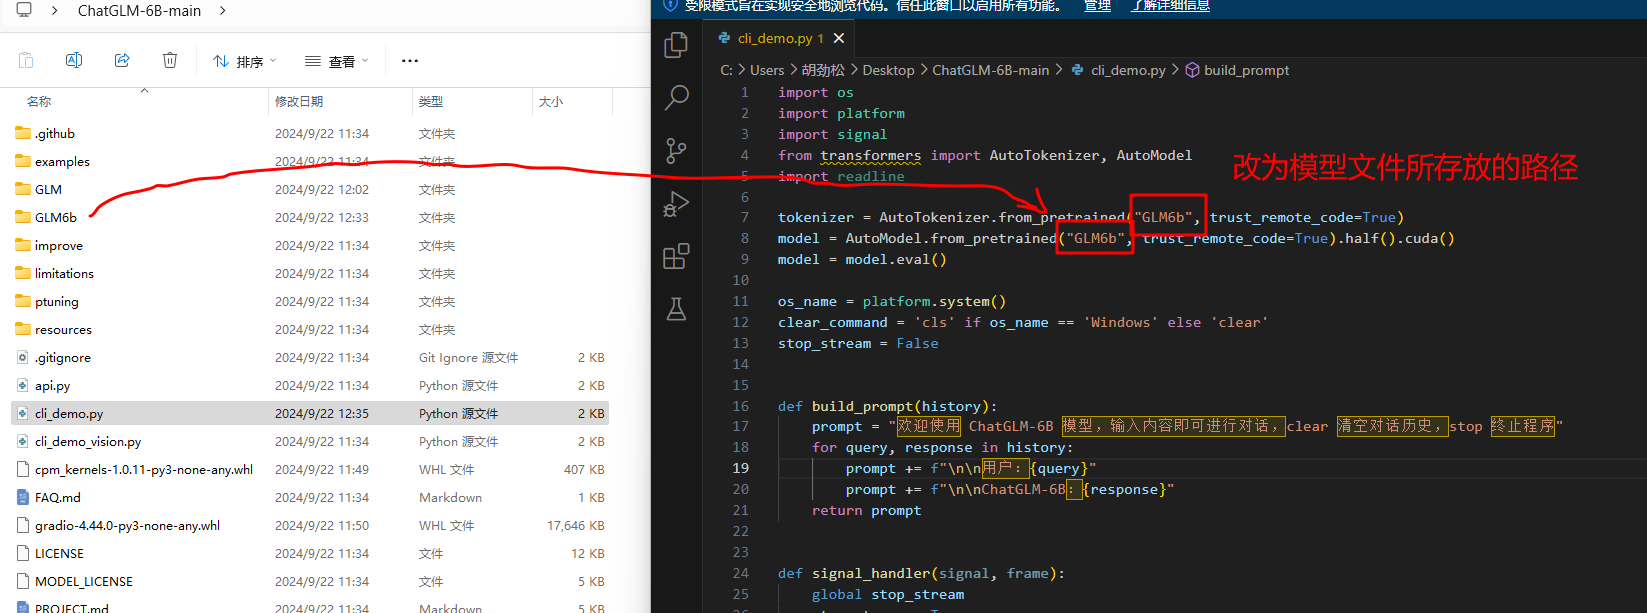The height and width of the screenshot is (613, 1647).
Task: Click the Delete trash icon in File Explorer
Action: point(170,60)
